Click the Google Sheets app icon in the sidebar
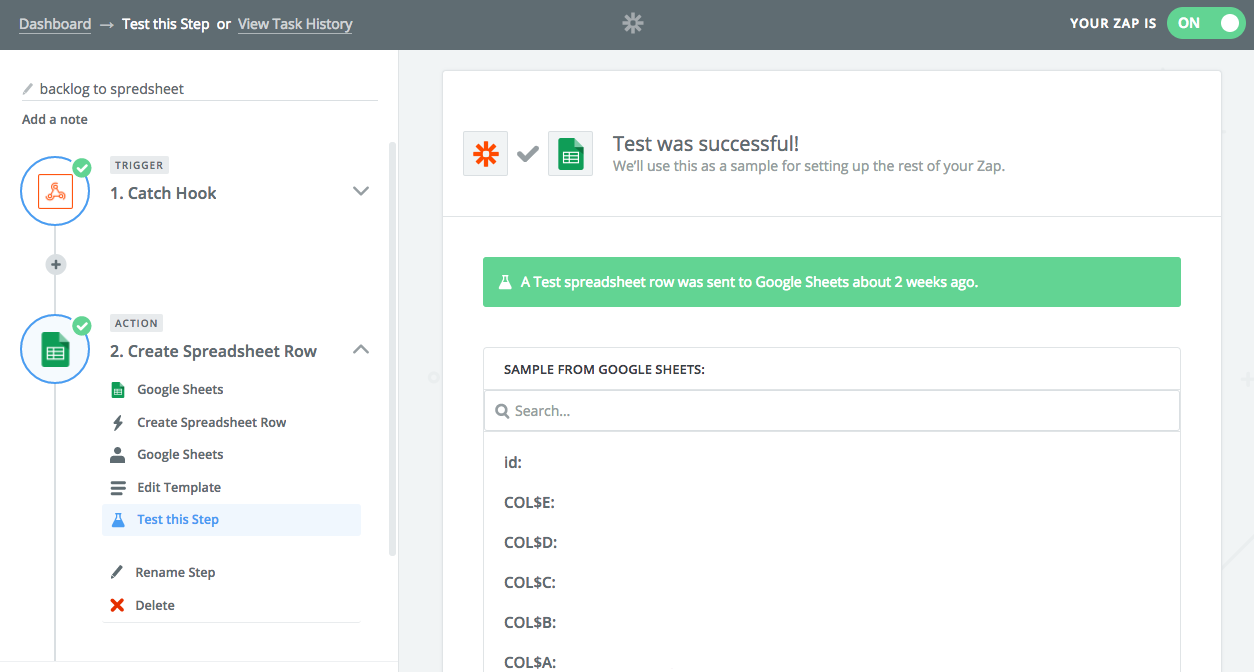Image resolution: width=1254 pixels, height=672 pixels. [x=119, y=389]
